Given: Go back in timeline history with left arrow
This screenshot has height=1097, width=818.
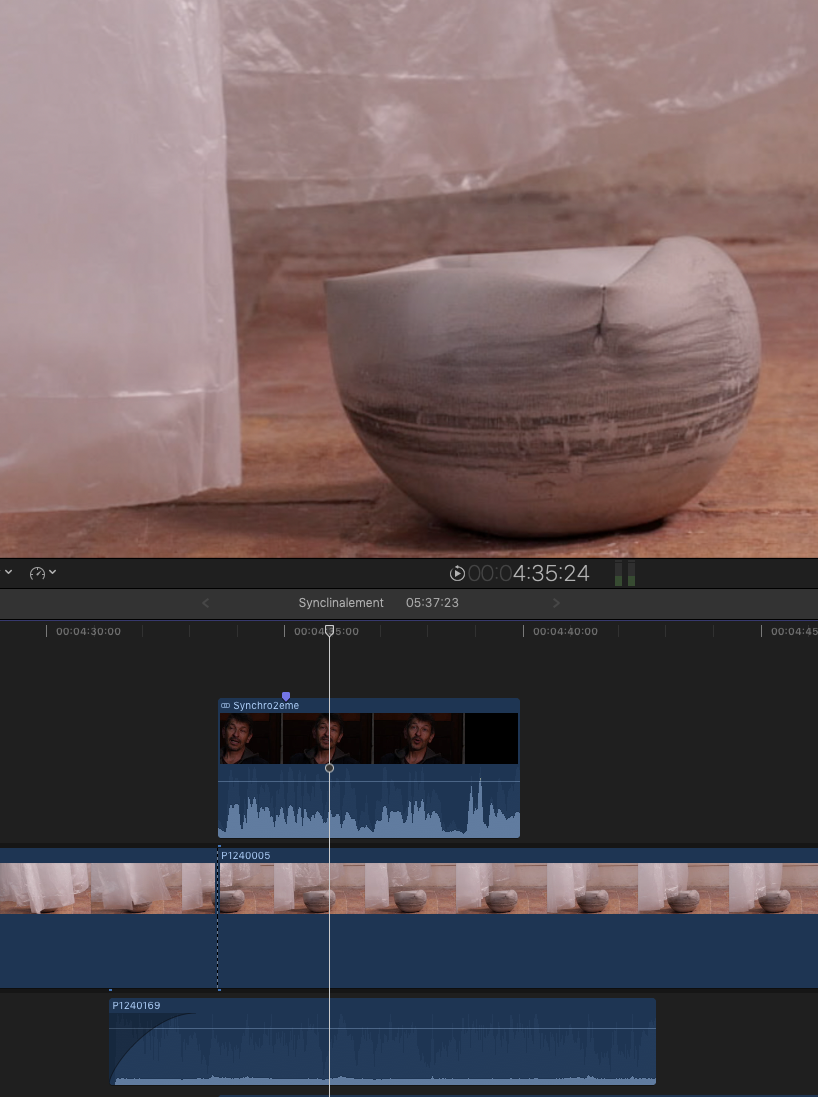Looking at the screenshot, I should [x=206, y=603].
